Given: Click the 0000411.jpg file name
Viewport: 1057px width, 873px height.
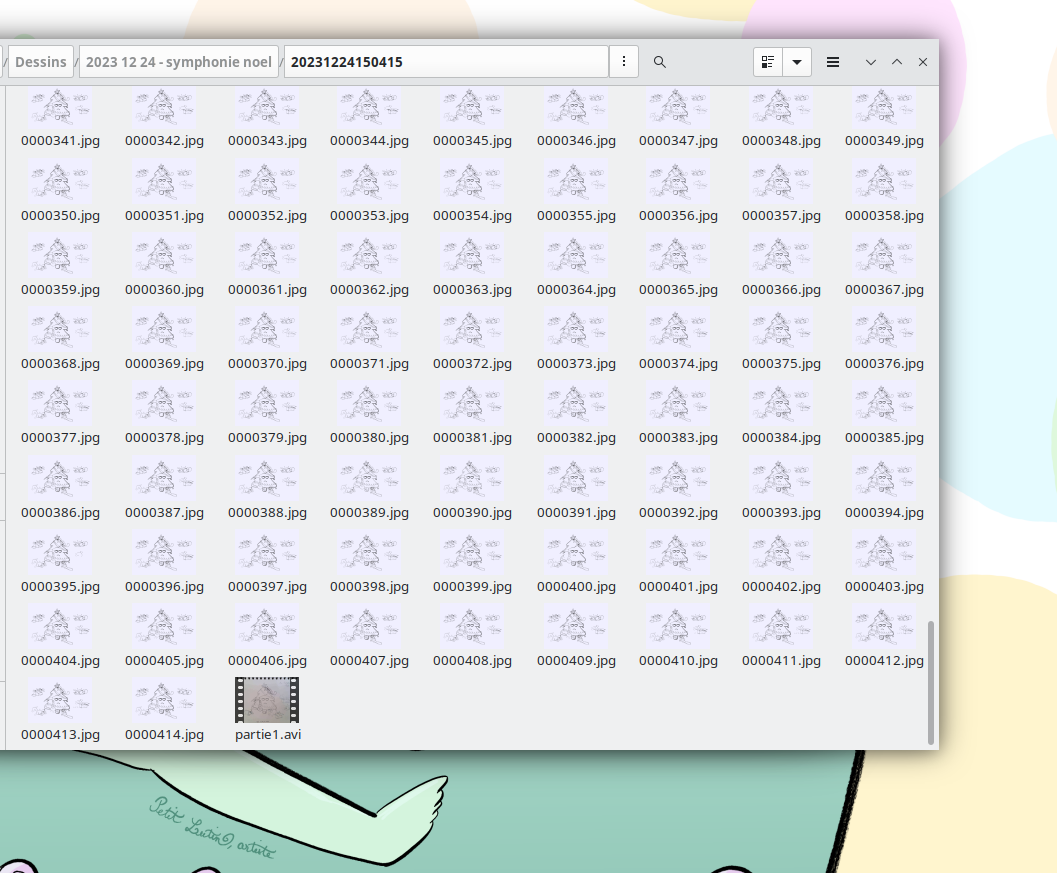Looking at the screenshot, I should (x=781, y=661).
